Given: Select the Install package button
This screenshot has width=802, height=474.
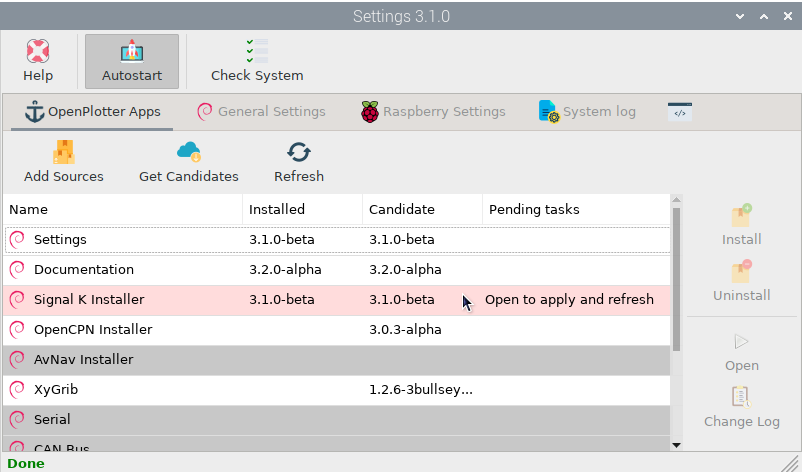Looking at the screenshot, I should coord(741,225).
